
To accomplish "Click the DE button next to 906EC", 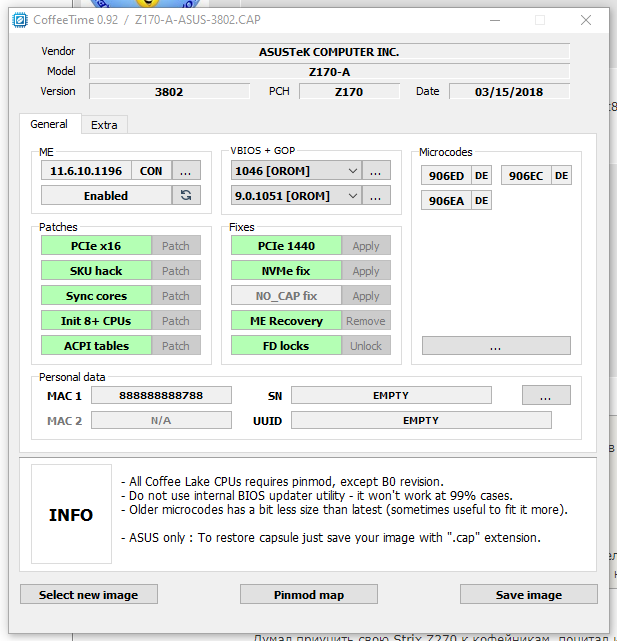I will (x=561, y=175).
